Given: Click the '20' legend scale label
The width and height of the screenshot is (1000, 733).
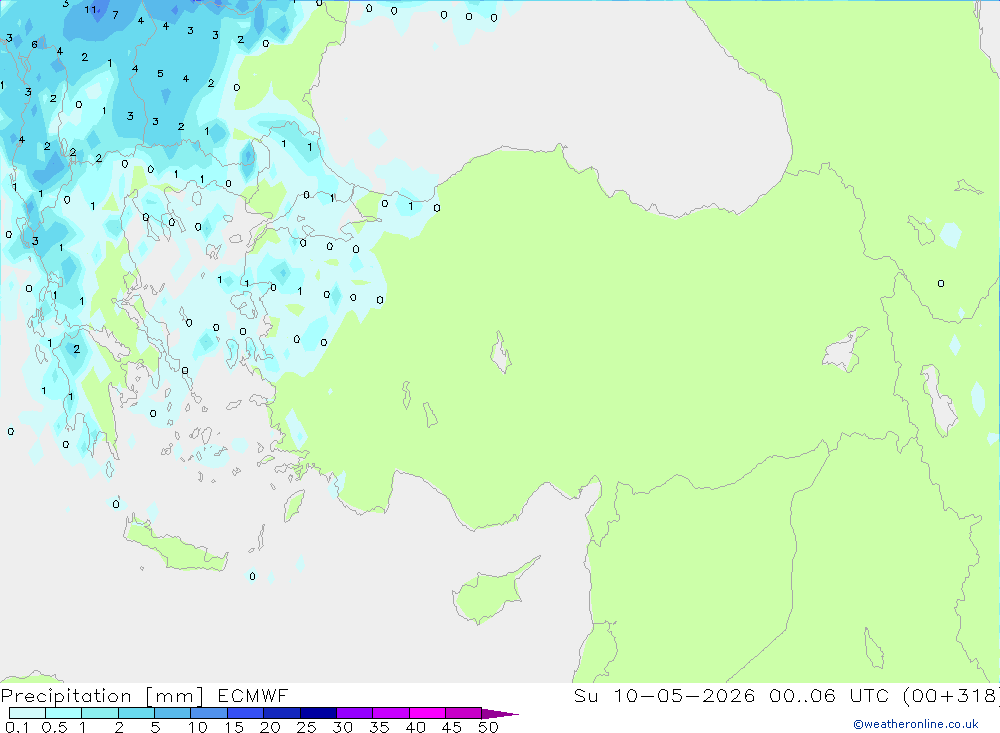Looking at the screenshot, I should (x=270, y=727).
